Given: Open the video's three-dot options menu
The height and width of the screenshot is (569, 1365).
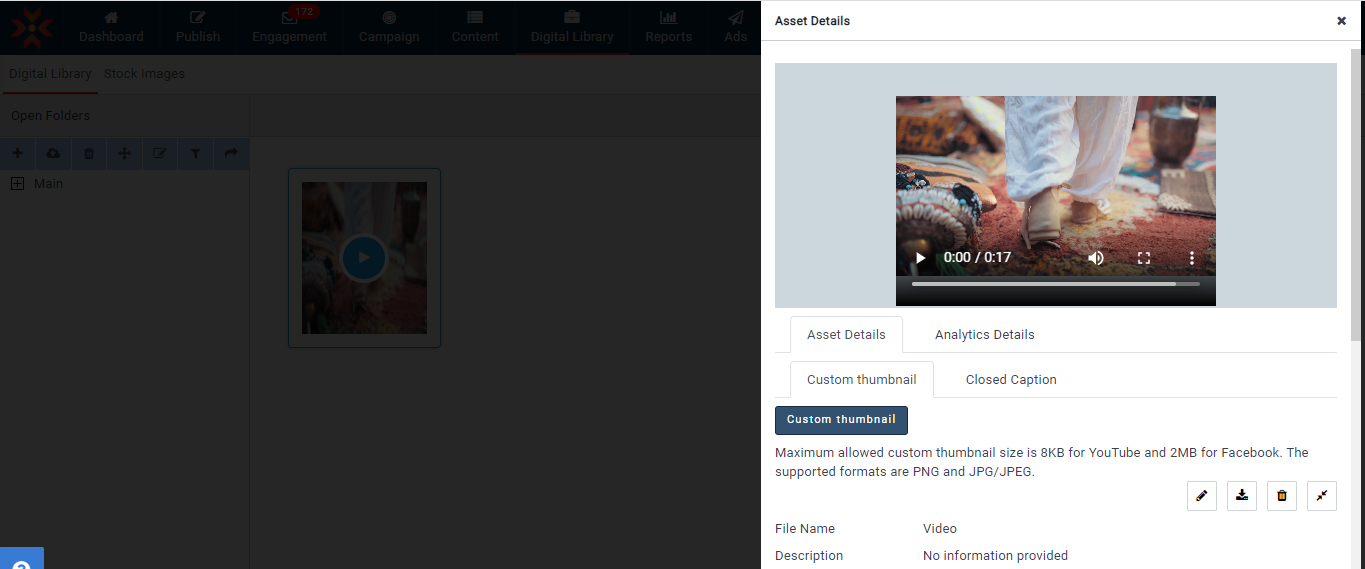Looking at the screenshot, I should (x=1191, y=258).
